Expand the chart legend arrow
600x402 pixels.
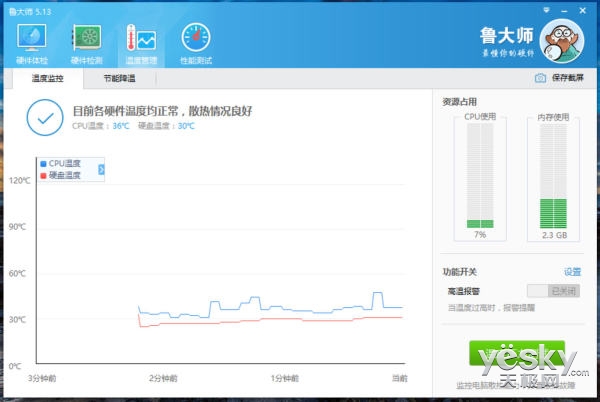tap(101, 169)
